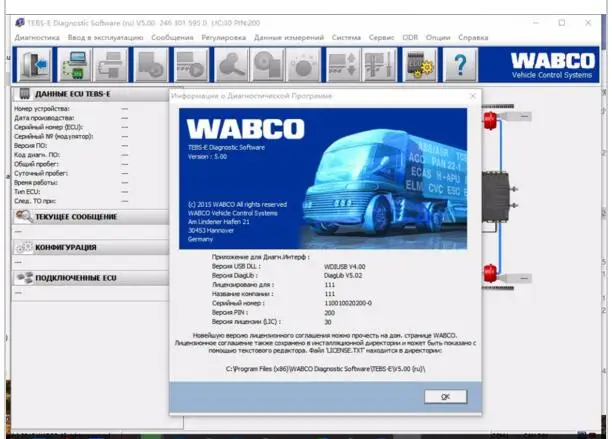The width and height of the screenshot is (612, 439).
Task: Click the exit door toolbar icon
Action: coord(36,65)
